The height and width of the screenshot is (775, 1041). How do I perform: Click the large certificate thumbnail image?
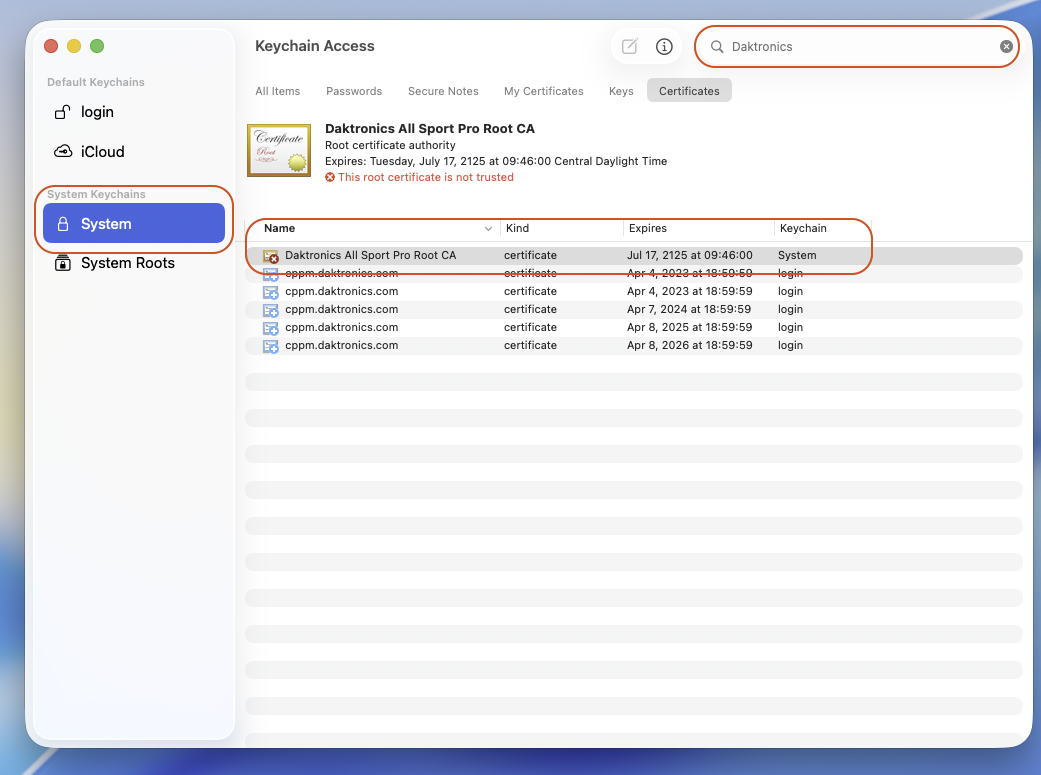point(279,150)
